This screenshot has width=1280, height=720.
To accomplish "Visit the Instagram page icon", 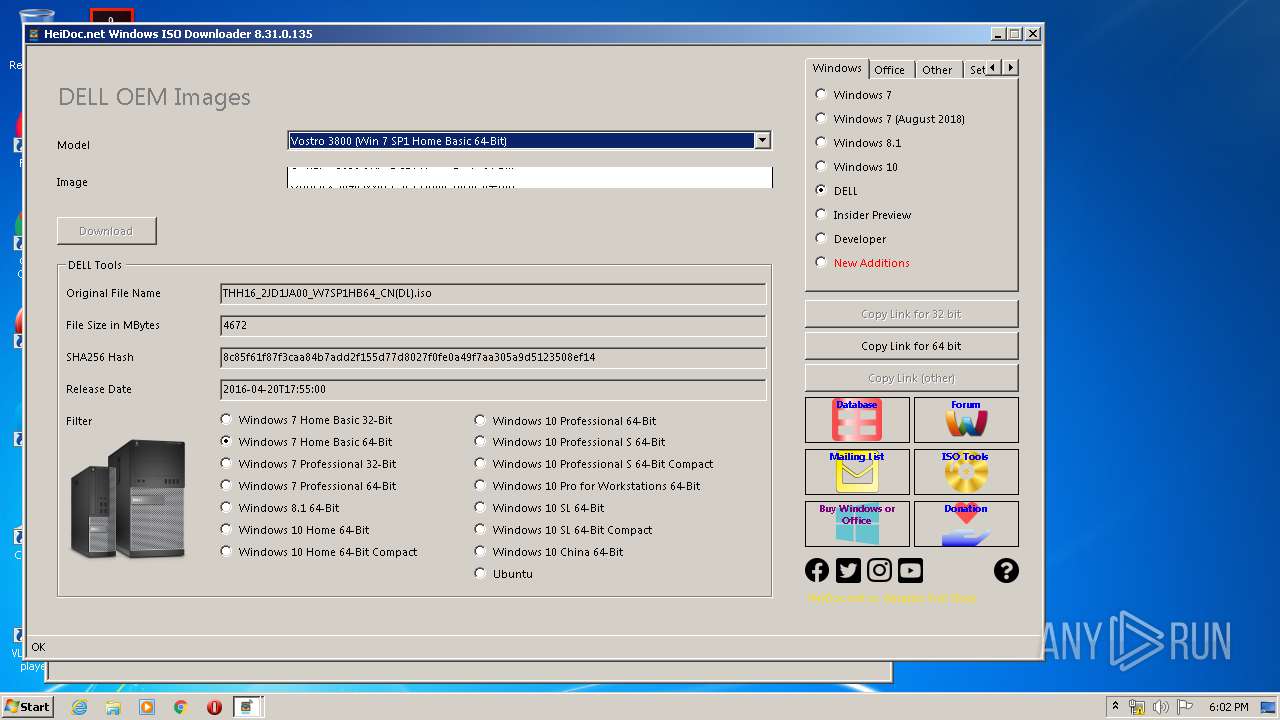I will point(879,570).
